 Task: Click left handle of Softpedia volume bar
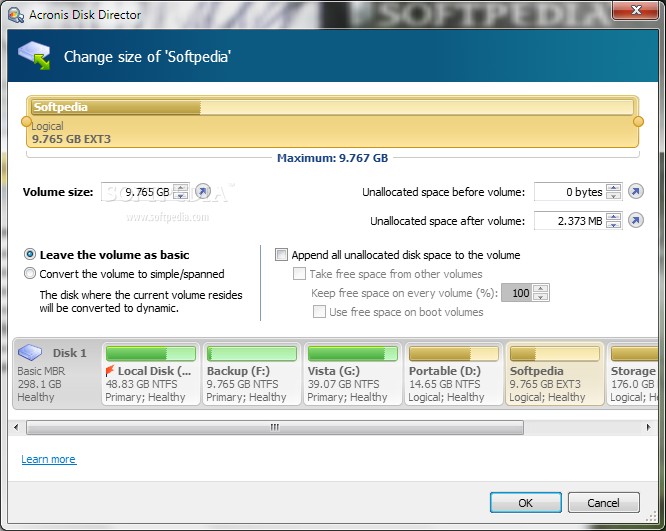(x=26, y=122)
